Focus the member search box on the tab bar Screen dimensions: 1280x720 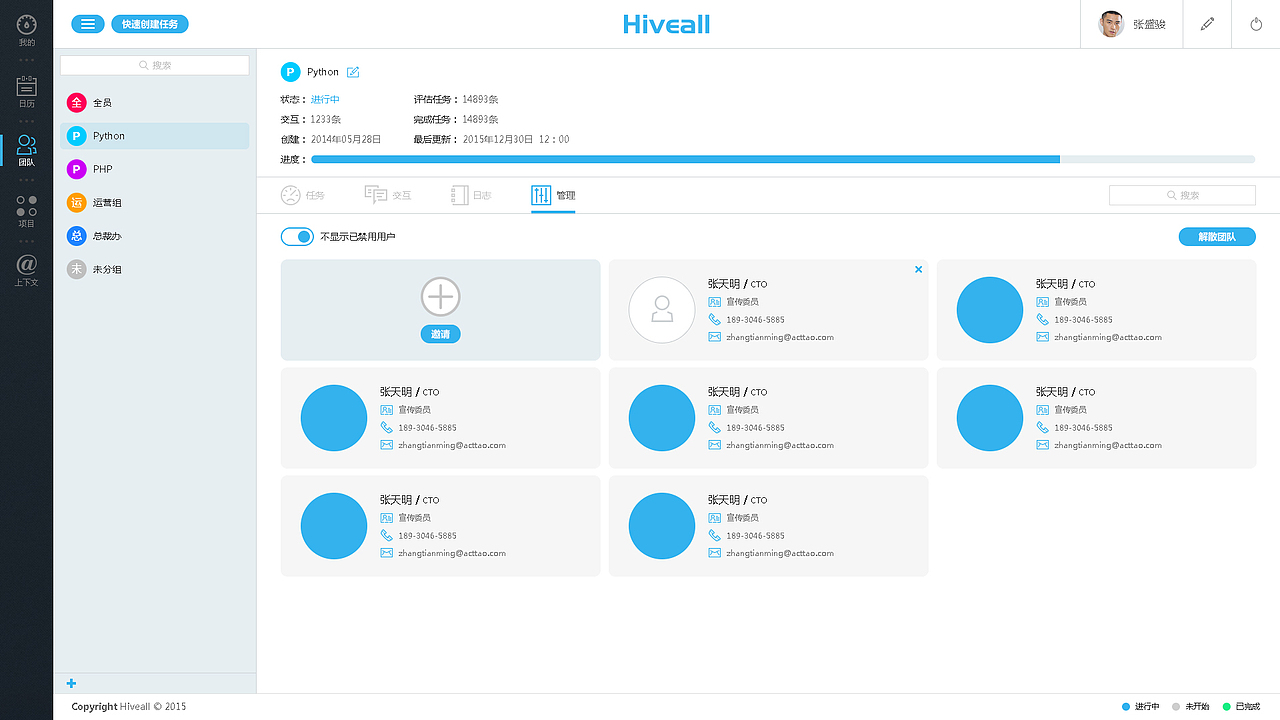[x=1182, y=195]
